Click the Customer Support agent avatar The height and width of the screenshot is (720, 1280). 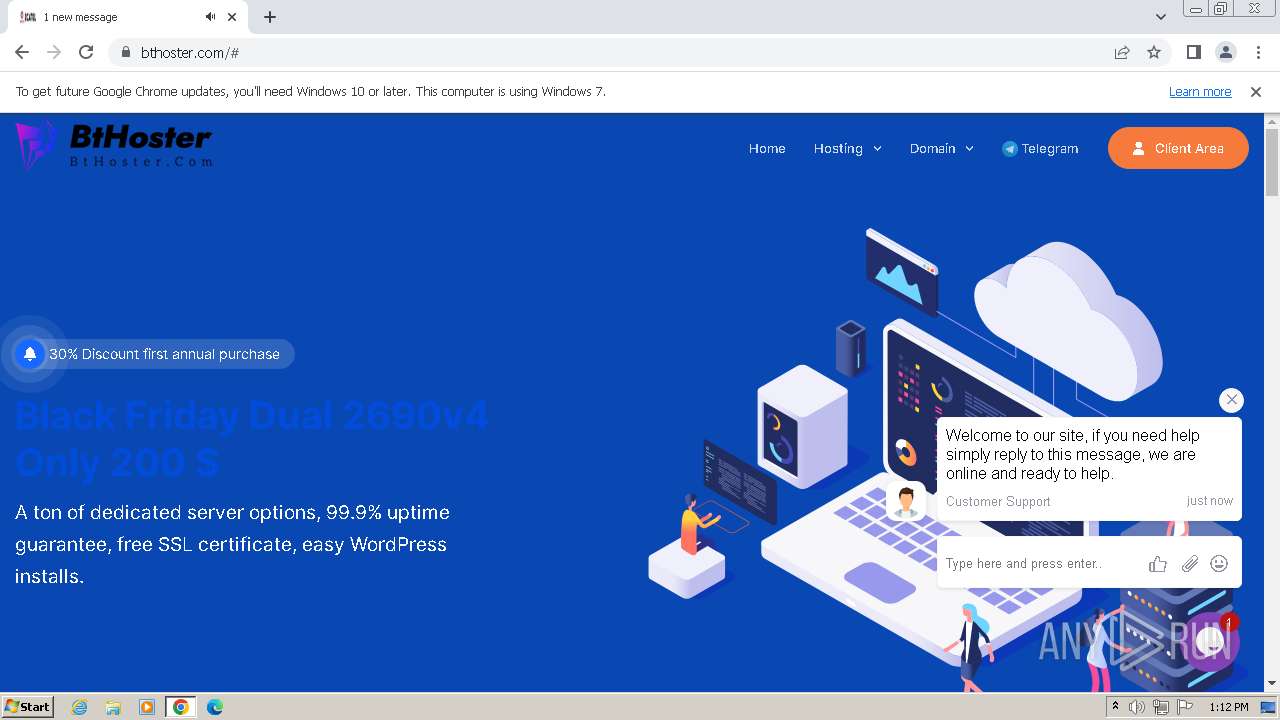(906, 501)
